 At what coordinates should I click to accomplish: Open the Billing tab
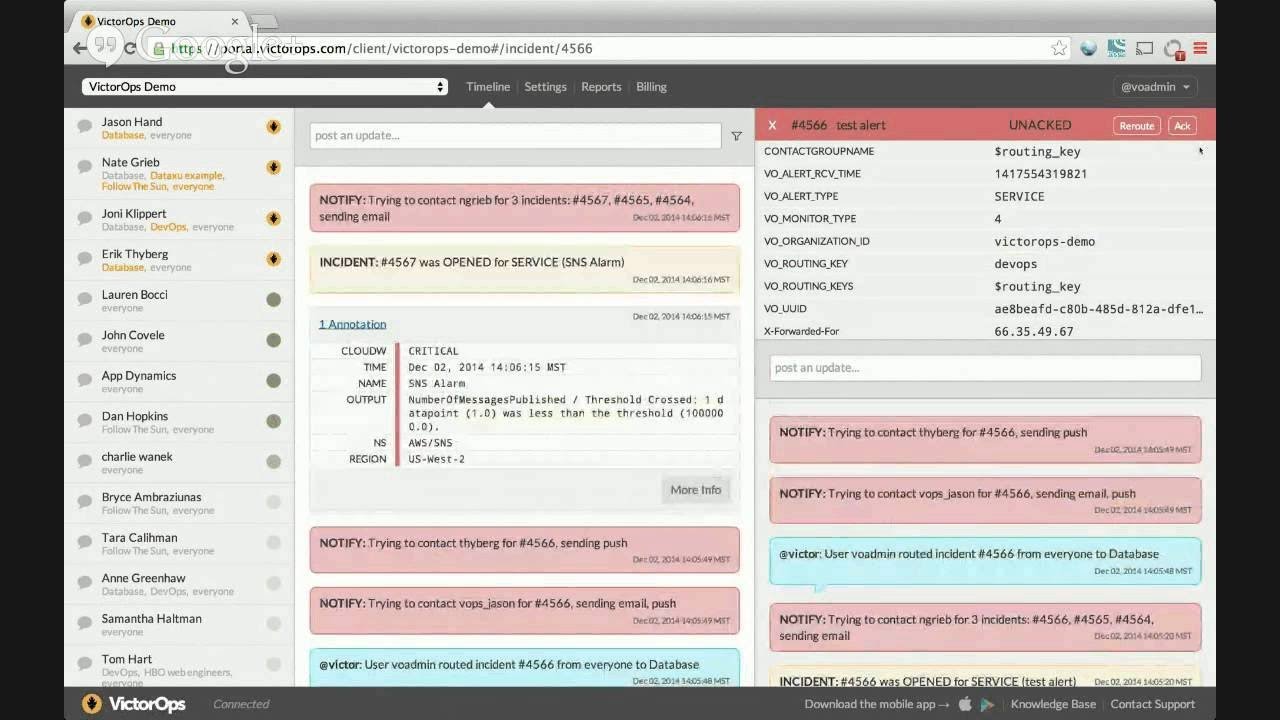tap(651, 87)
